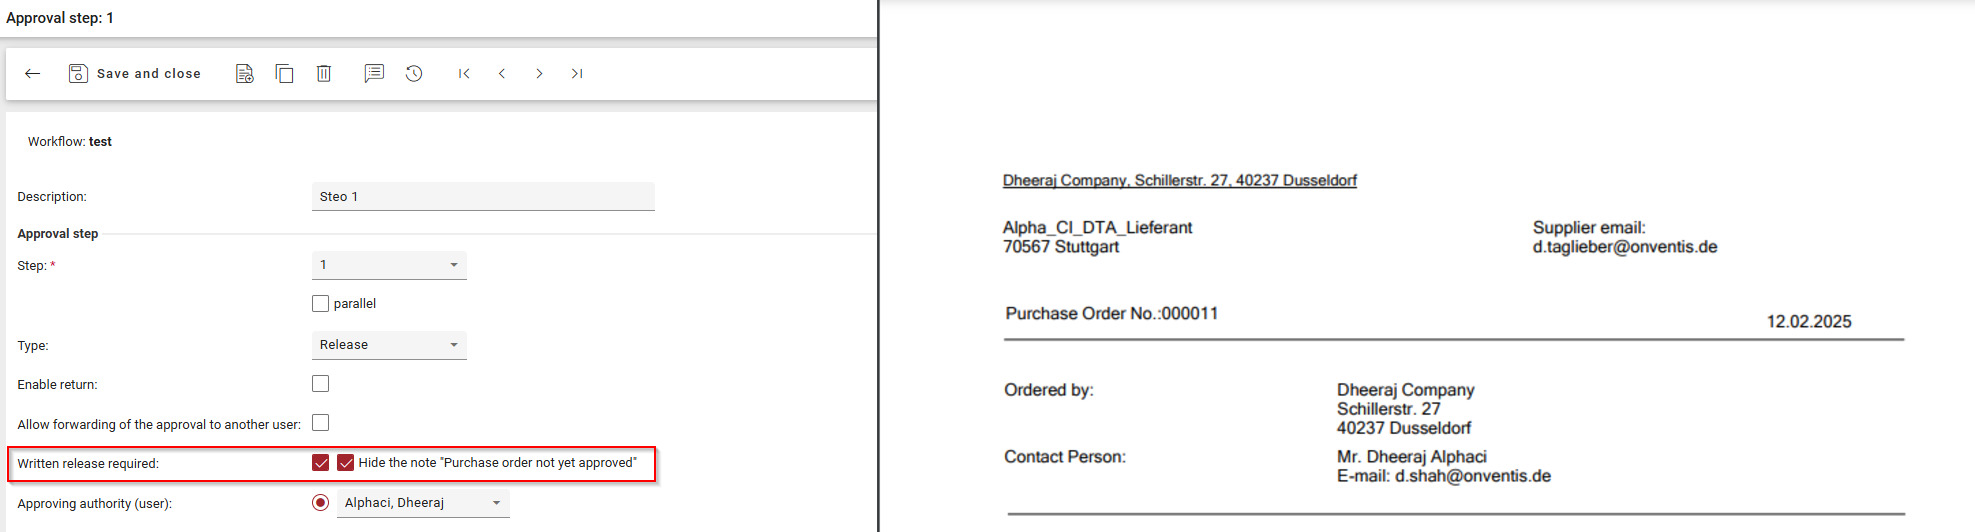Open the approver dropdown Alphaci, Dheeraj
Screen dimensions: 1975x532
click(423, 503)
